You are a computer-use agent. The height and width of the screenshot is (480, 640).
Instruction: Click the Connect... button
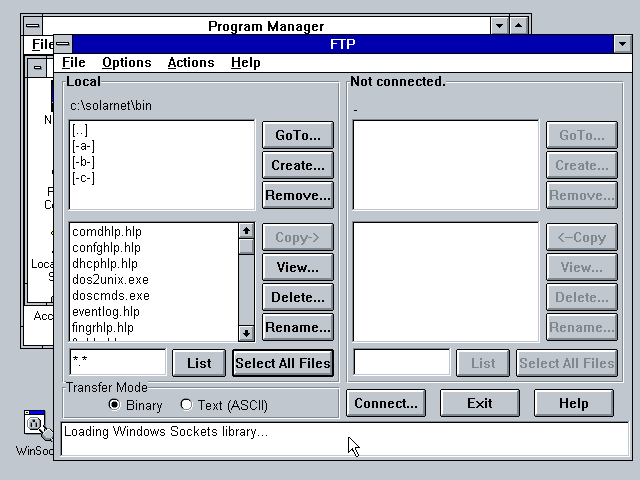[x=386, y=403]
